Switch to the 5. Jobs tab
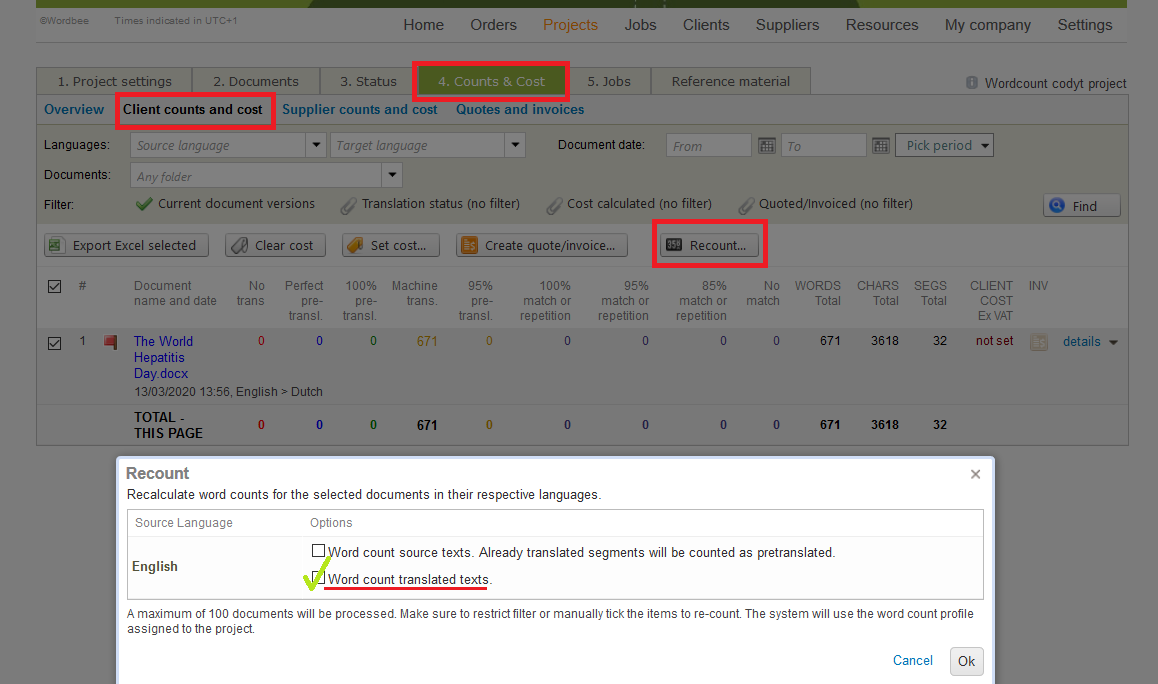The height and width of the screenshot is (684, 1158). pyautogui.click(x=608, y=81)
